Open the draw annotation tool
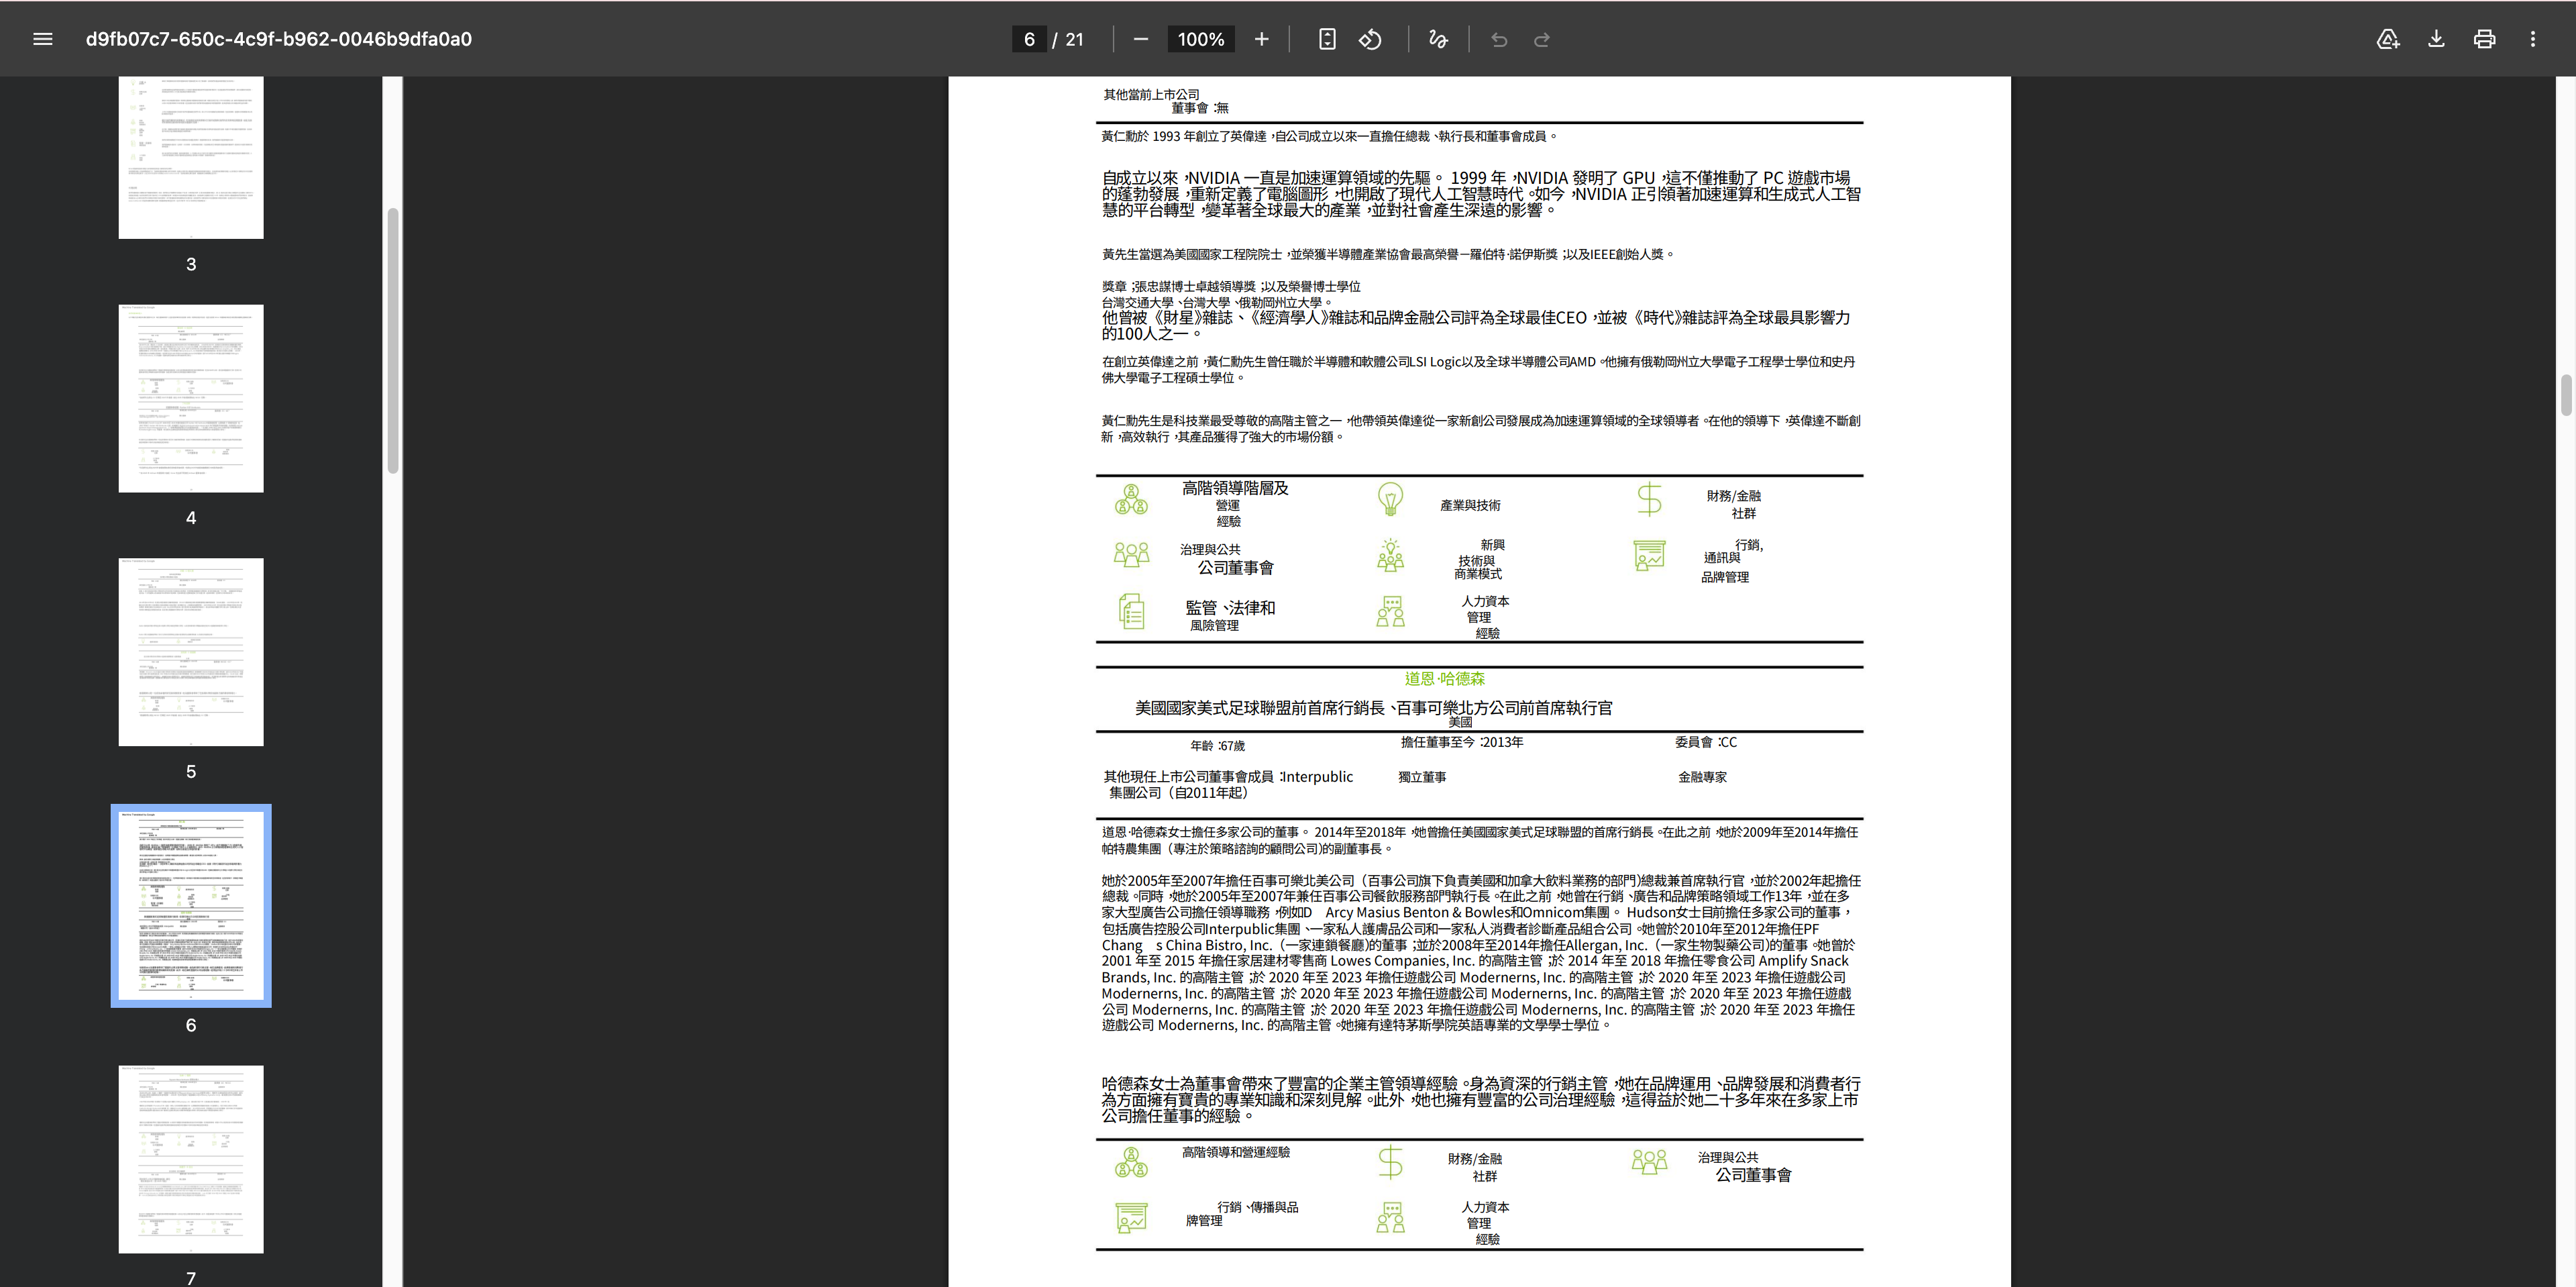Viewport: 2576px width, 1287px height. [x=1437, y=39]
